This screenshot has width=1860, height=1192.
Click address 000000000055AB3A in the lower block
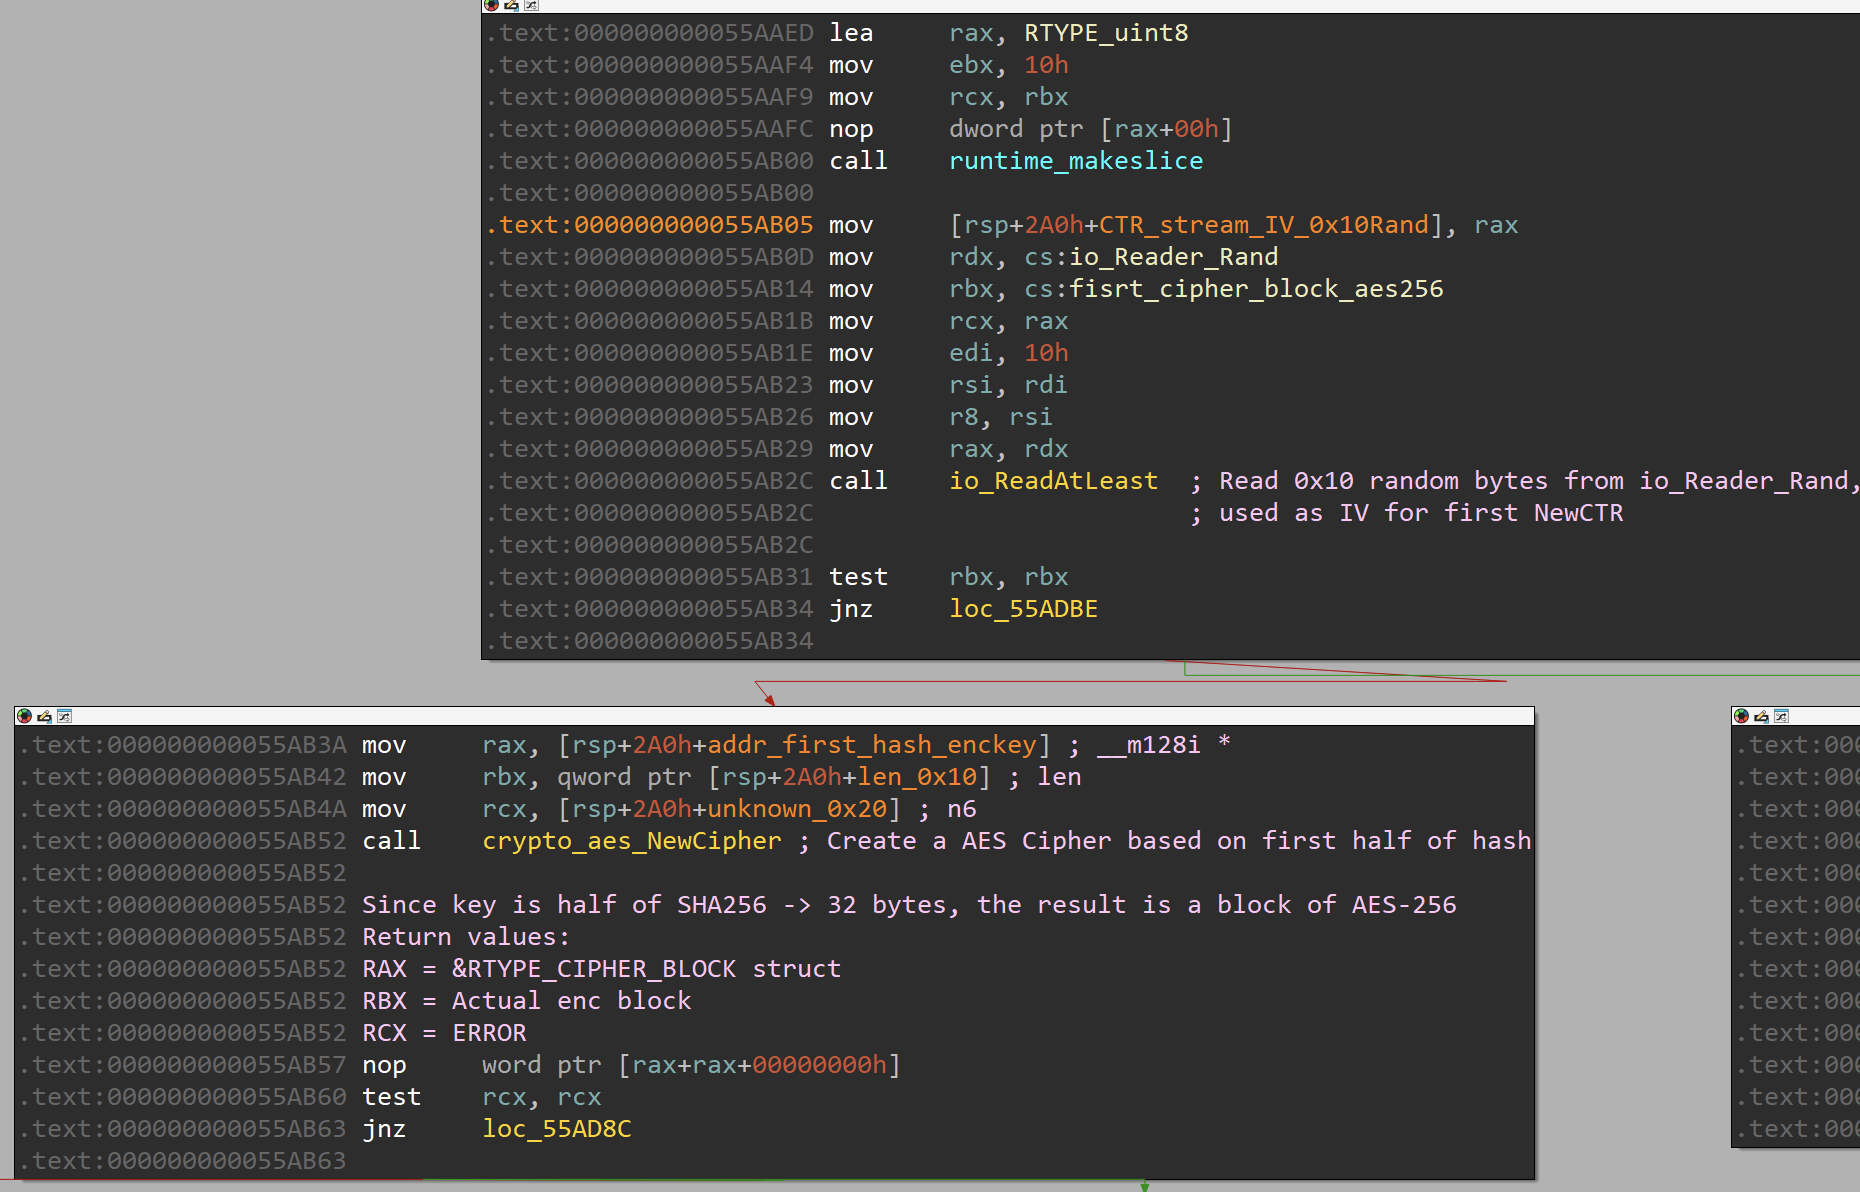click(183, 745)
